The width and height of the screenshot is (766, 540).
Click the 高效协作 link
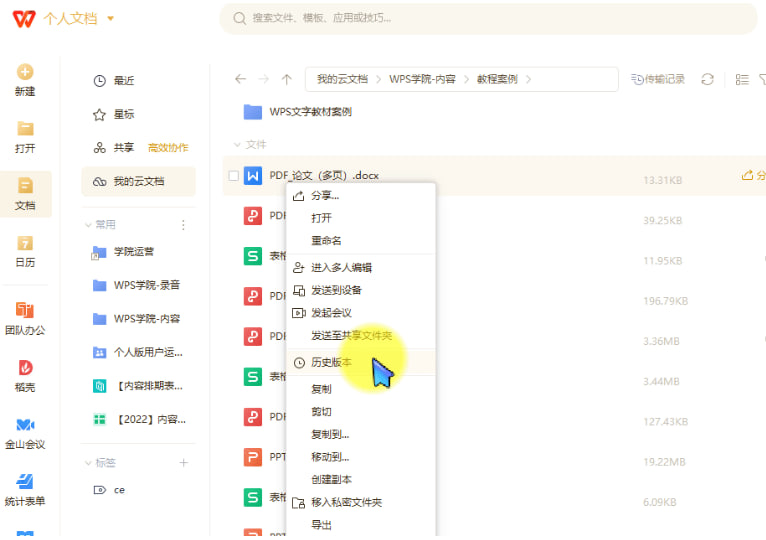point(168,148)
